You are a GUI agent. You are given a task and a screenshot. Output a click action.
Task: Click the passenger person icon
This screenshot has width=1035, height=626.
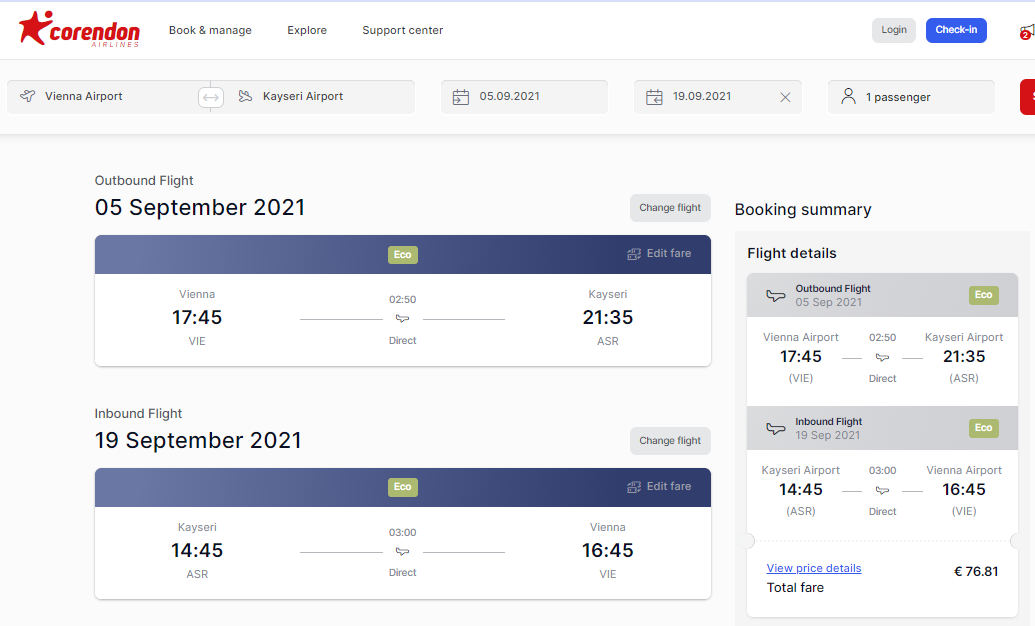pyautogui.click(x=848, y=96)
